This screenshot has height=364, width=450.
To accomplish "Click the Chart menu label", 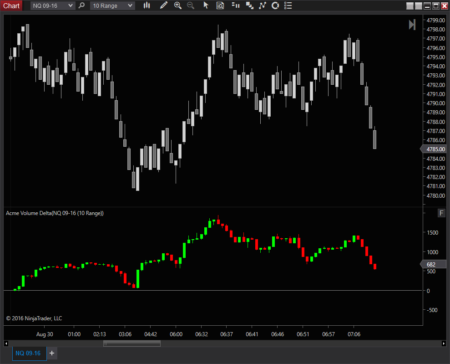I will (11, 5).
